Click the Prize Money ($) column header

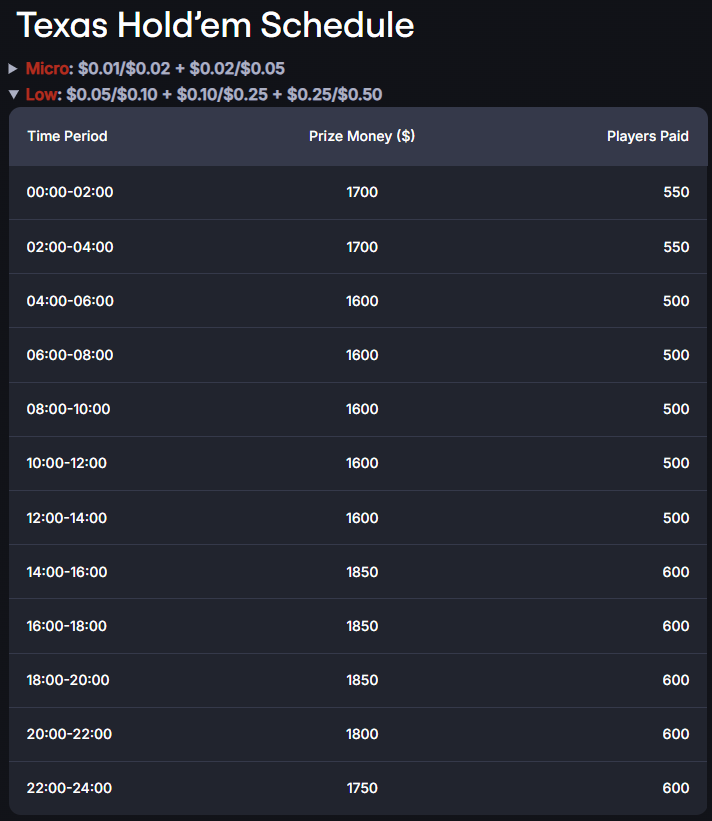pos(362,136)
